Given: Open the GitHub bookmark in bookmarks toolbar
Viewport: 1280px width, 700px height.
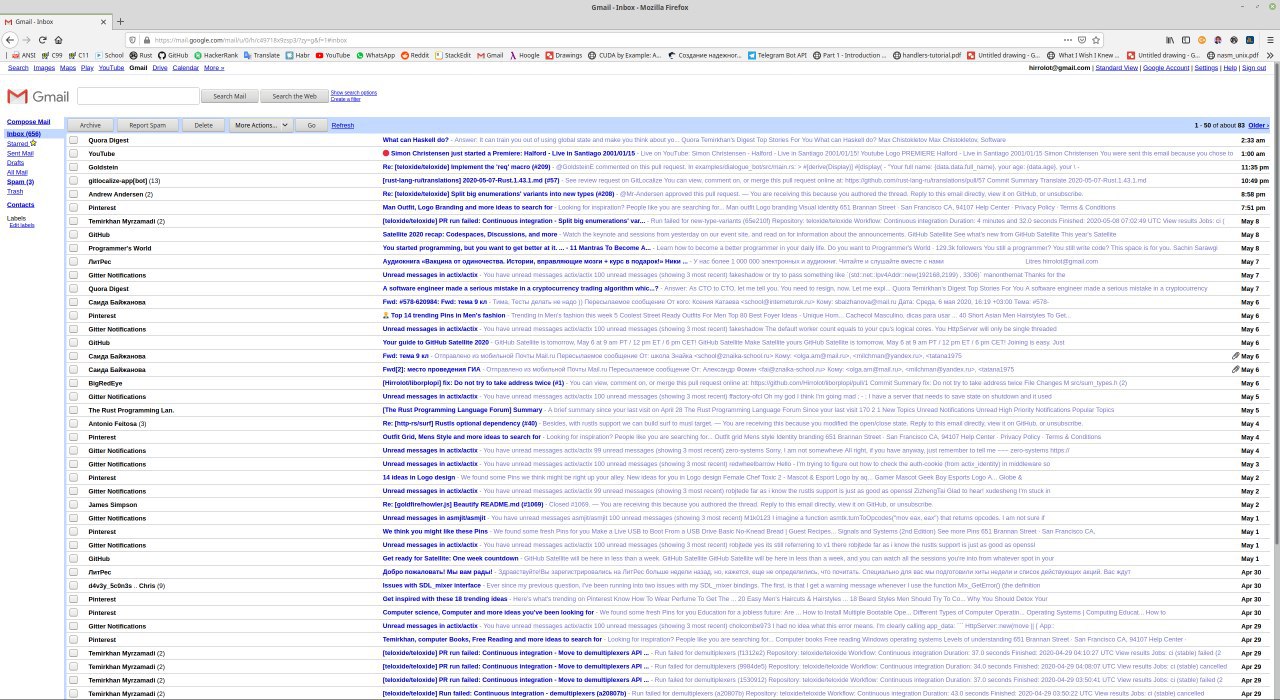Looking at the screenshot, I should point(173,55).
